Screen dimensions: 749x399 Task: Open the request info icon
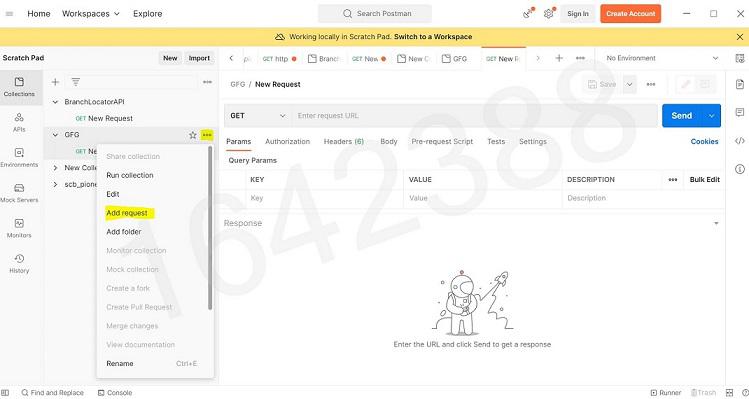739,169
